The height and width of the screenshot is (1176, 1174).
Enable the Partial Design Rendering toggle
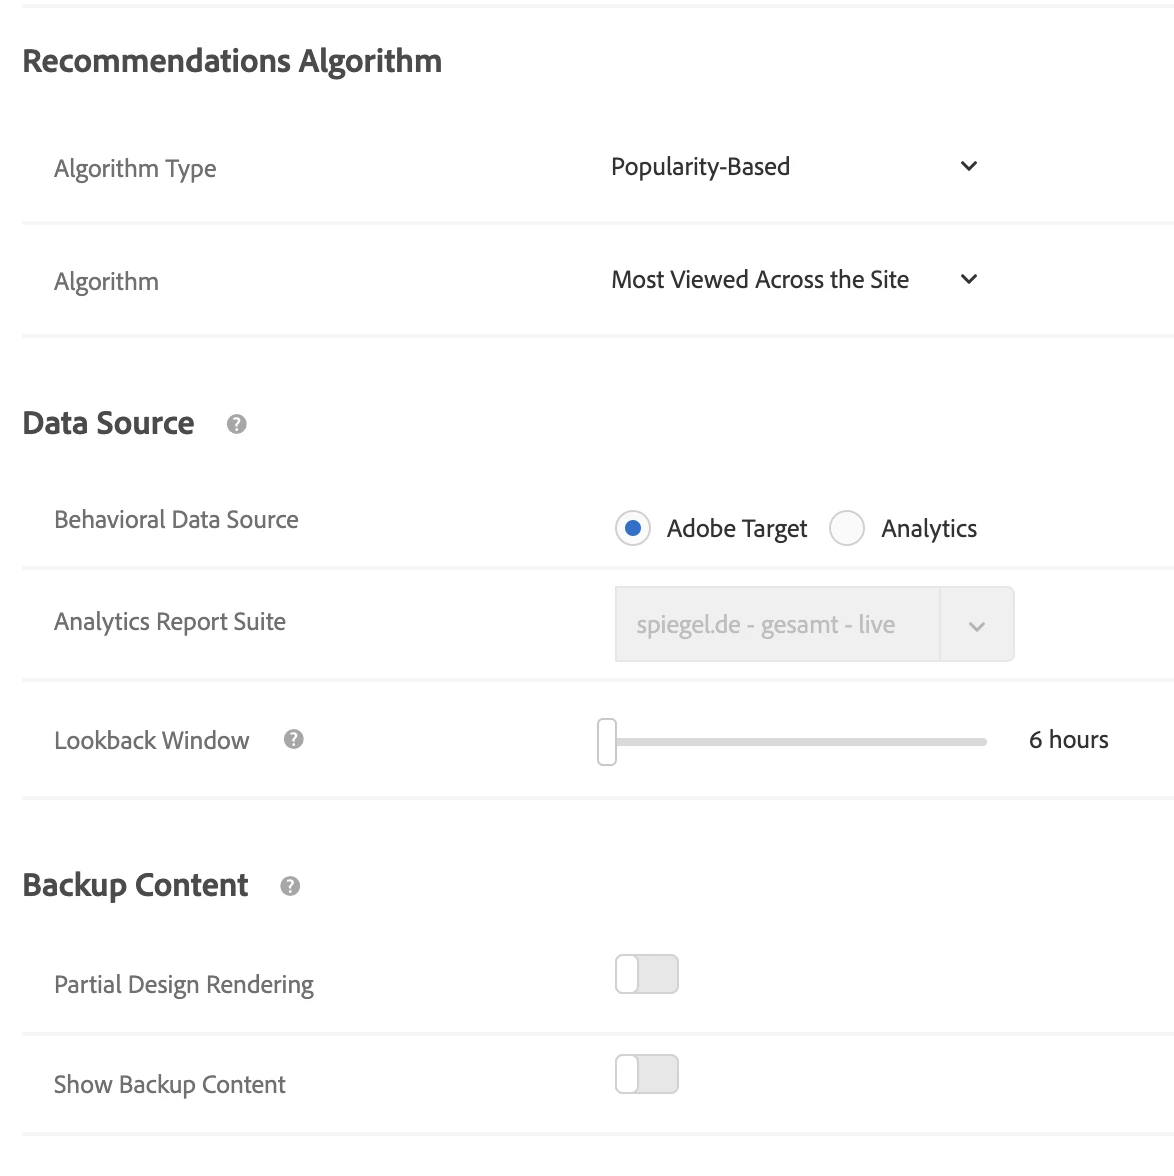click(647, 974)
